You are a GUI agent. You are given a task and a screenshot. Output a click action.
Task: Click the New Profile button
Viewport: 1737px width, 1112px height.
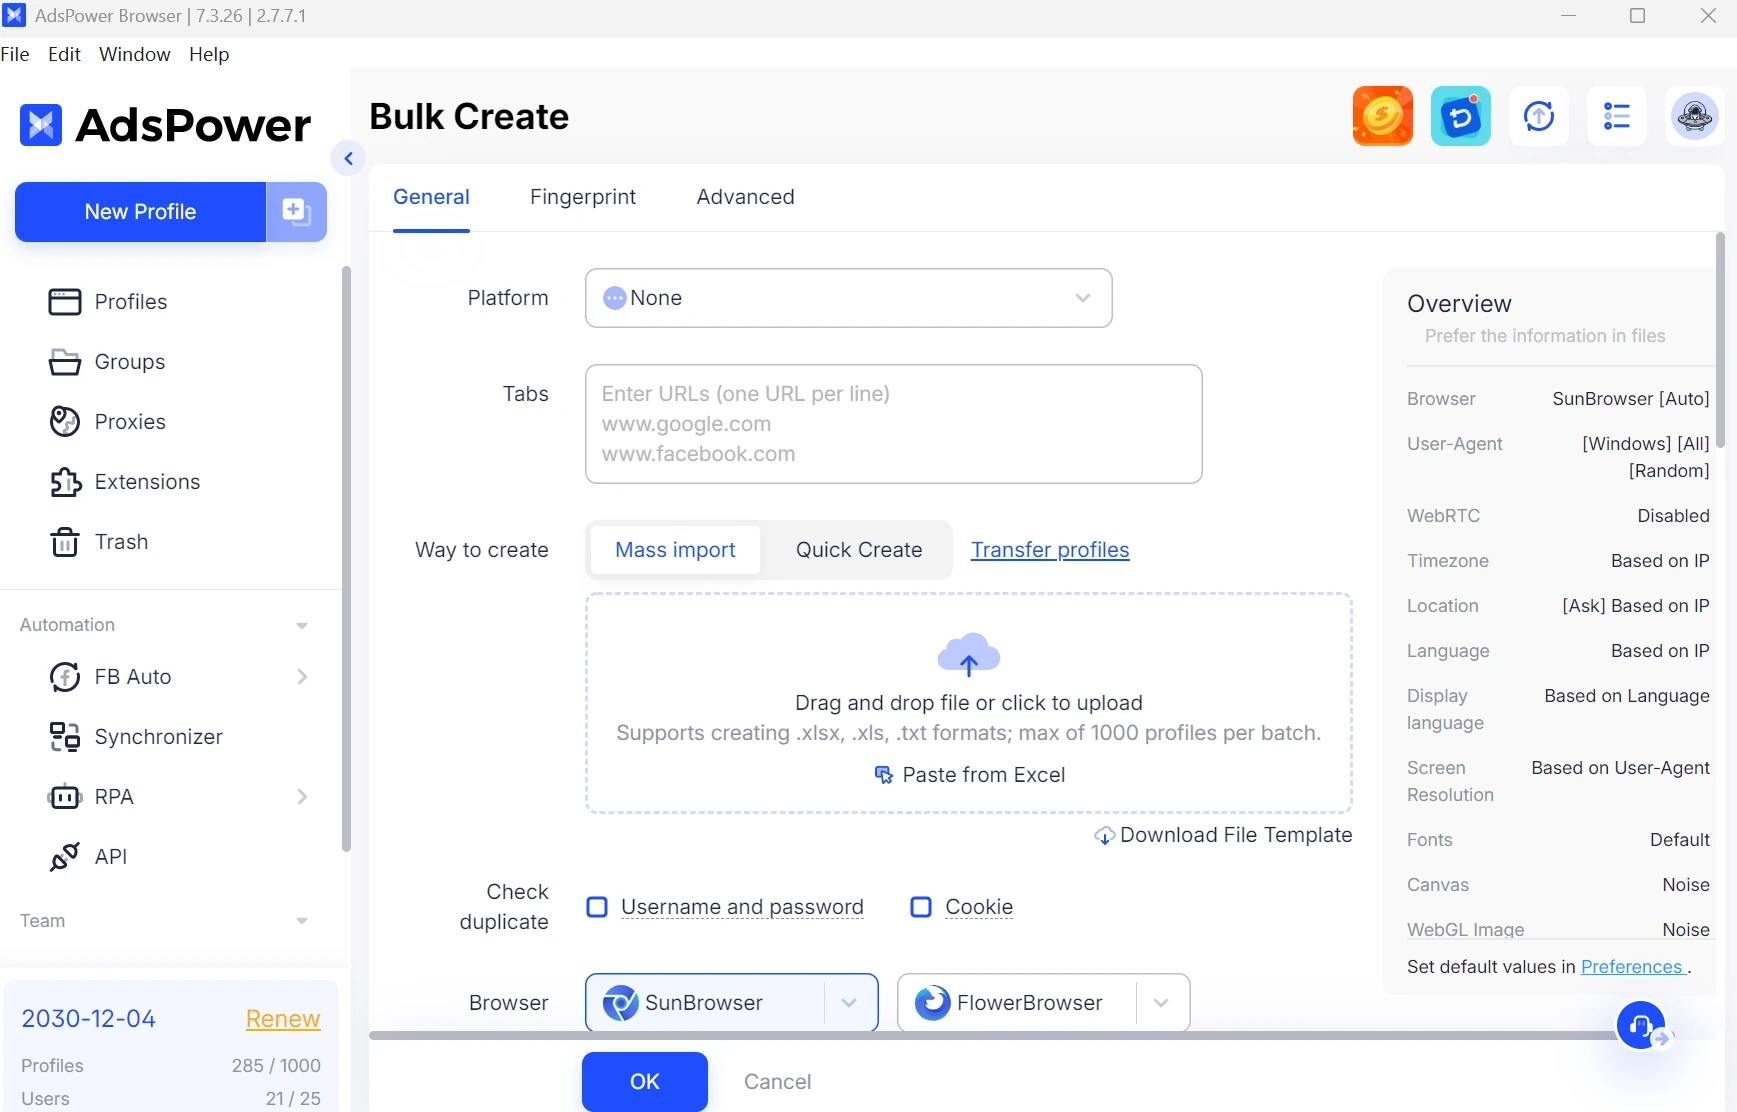click(x=140, y=212)
